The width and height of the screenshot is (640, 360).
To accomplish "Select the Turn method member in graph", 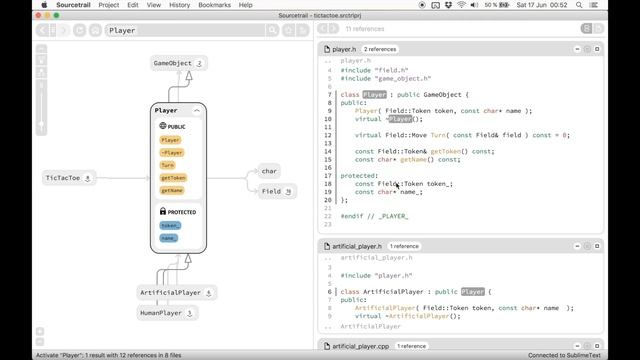I will (x=168, y=165).
